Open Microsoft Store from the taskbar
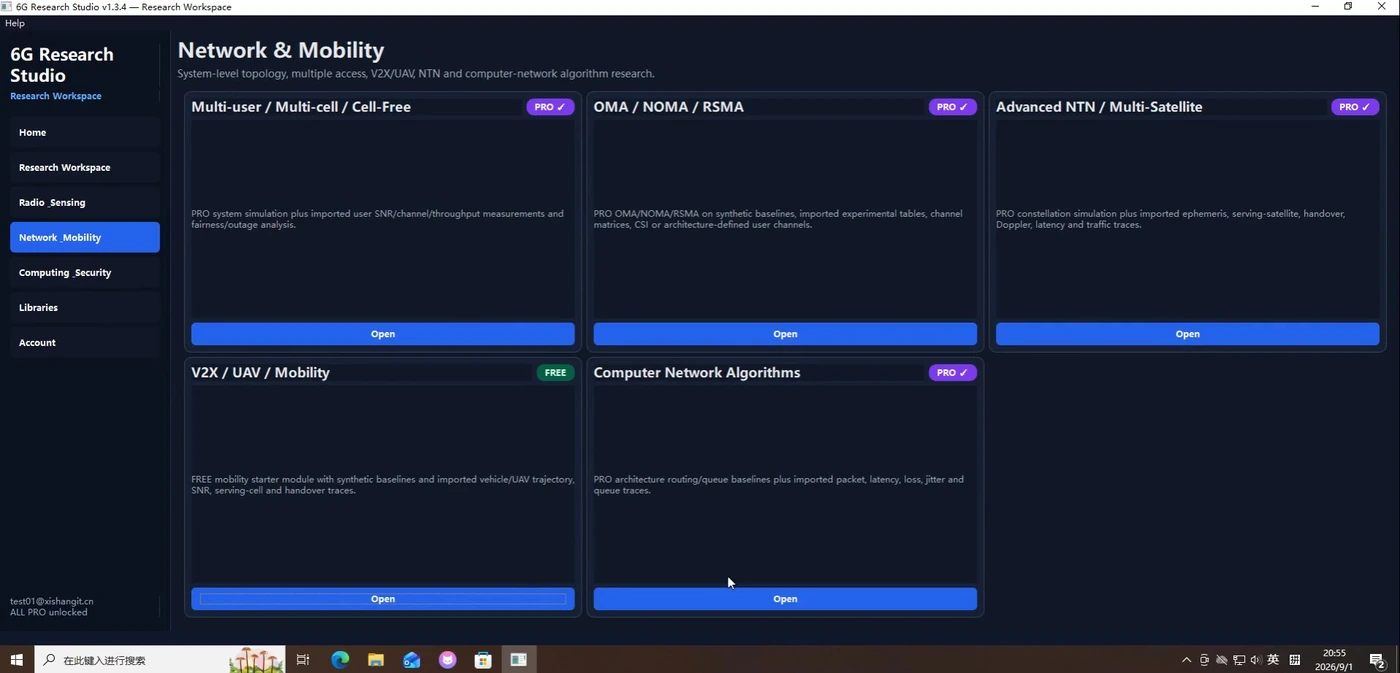 point(483,660)
